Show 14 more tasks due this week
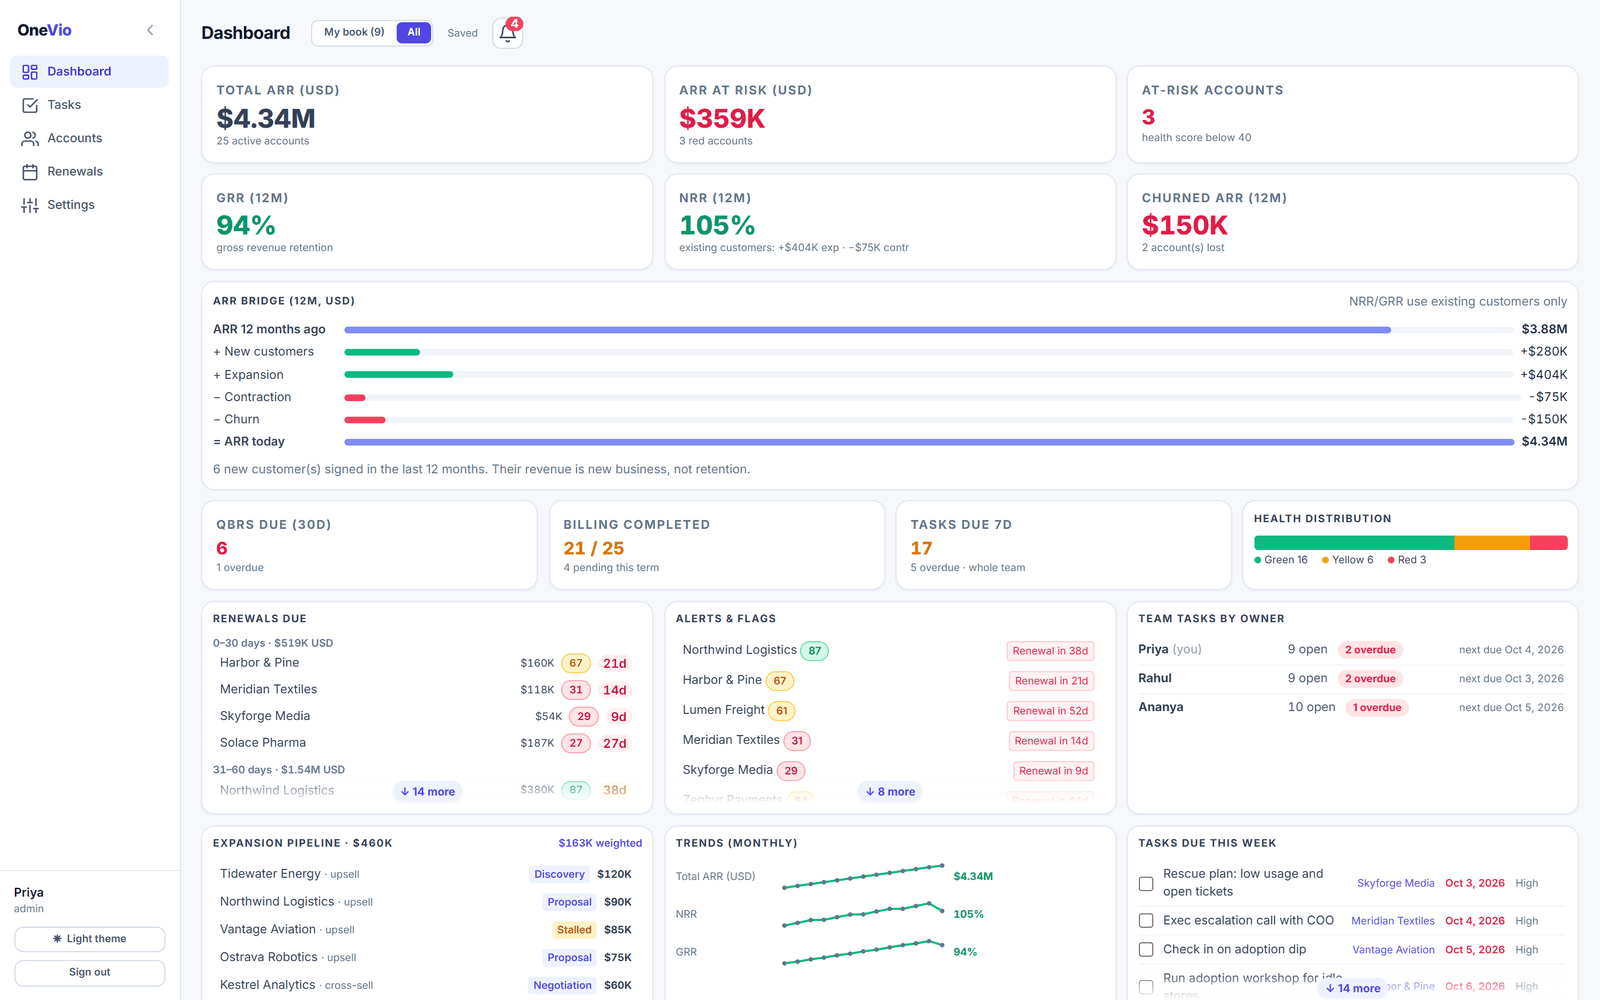1600x1000 pixels. point(1353,988)
